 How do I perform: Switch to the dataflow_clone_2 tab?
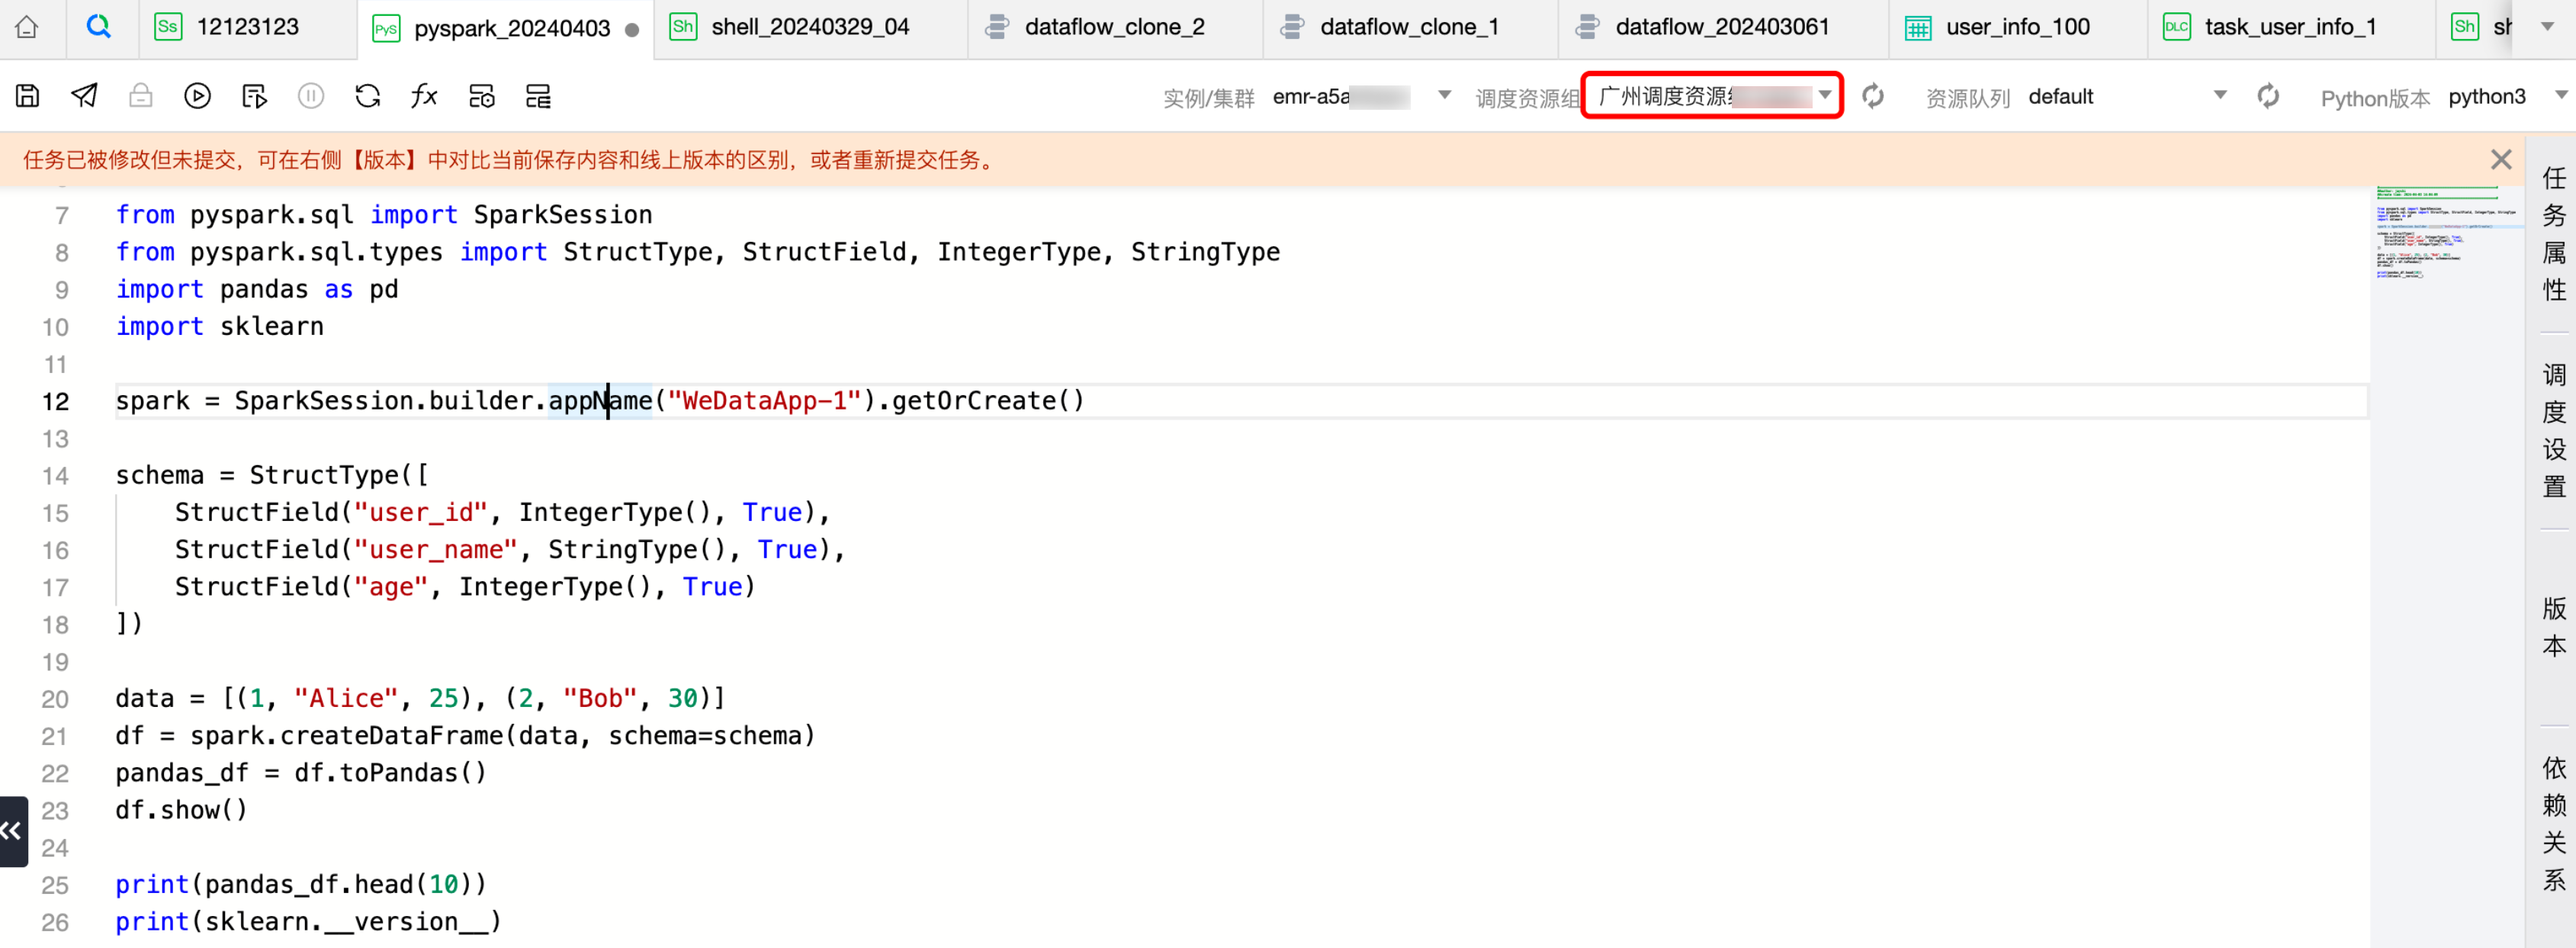tap(1113, 27)
